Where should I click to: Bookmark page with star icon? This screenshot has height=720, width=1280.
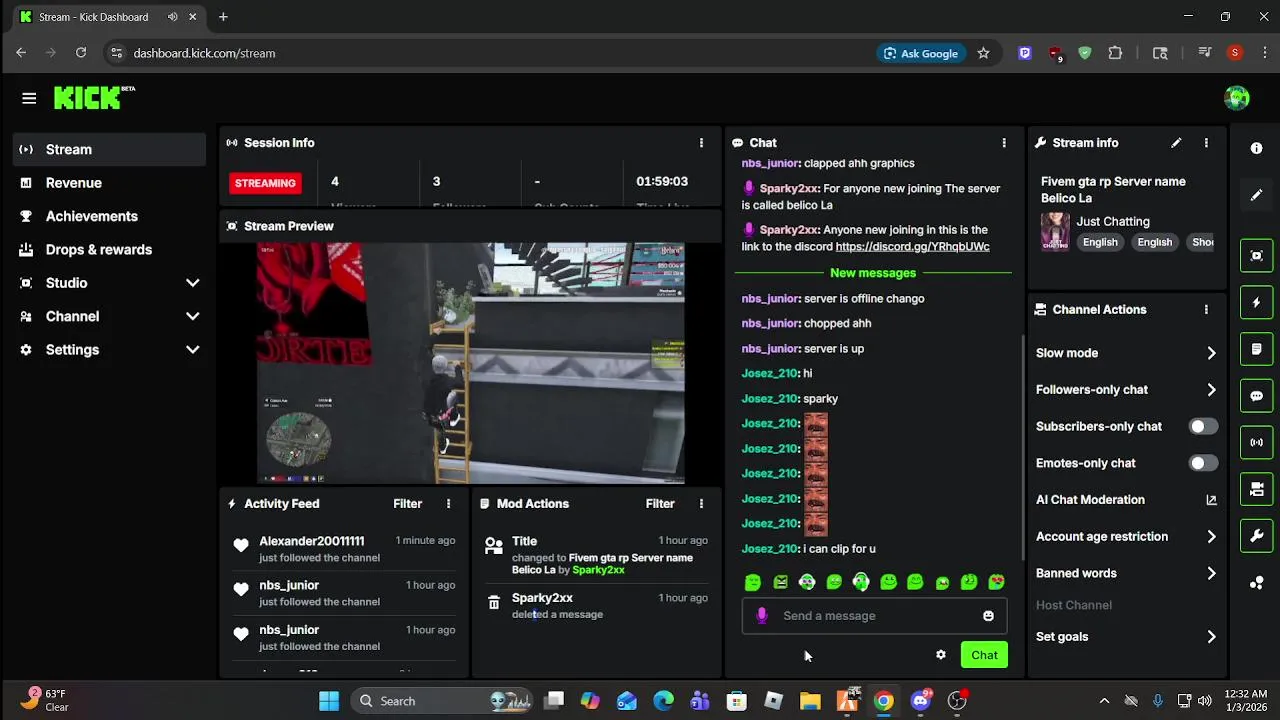983,53
